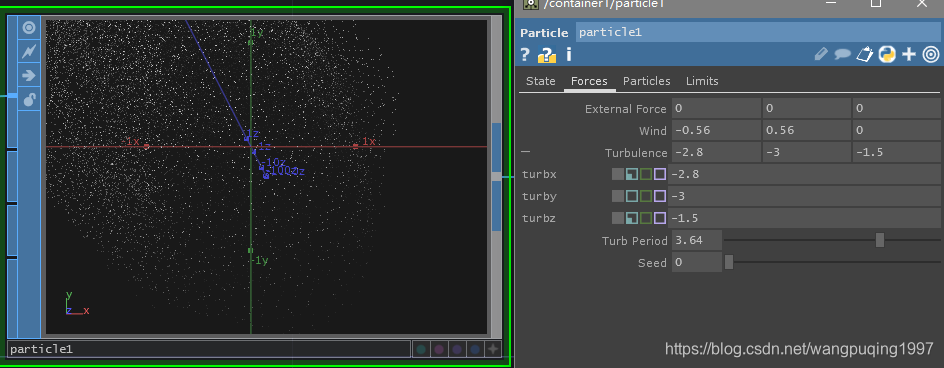
Task: Click the Turbulence X field showing -2.8
Action: (716, 152)
